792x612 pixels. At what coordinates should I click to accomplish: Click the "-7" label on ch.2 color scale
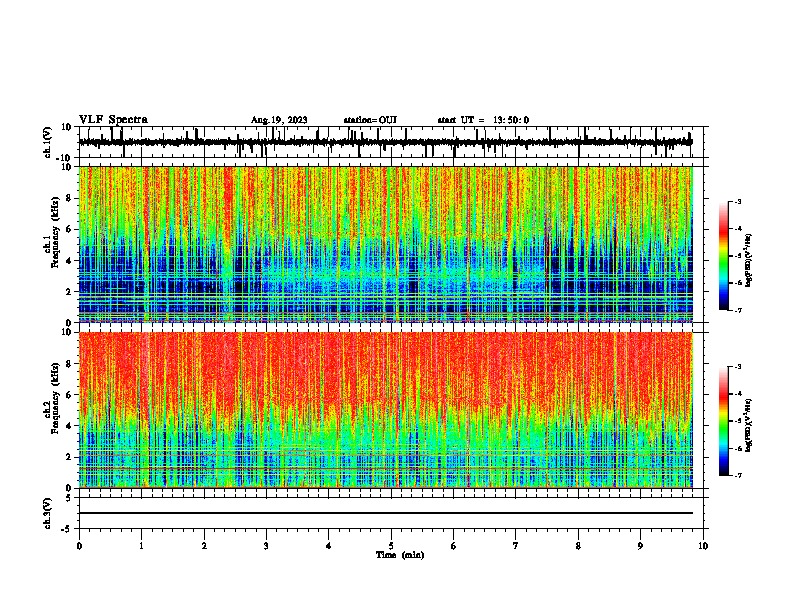737,475
